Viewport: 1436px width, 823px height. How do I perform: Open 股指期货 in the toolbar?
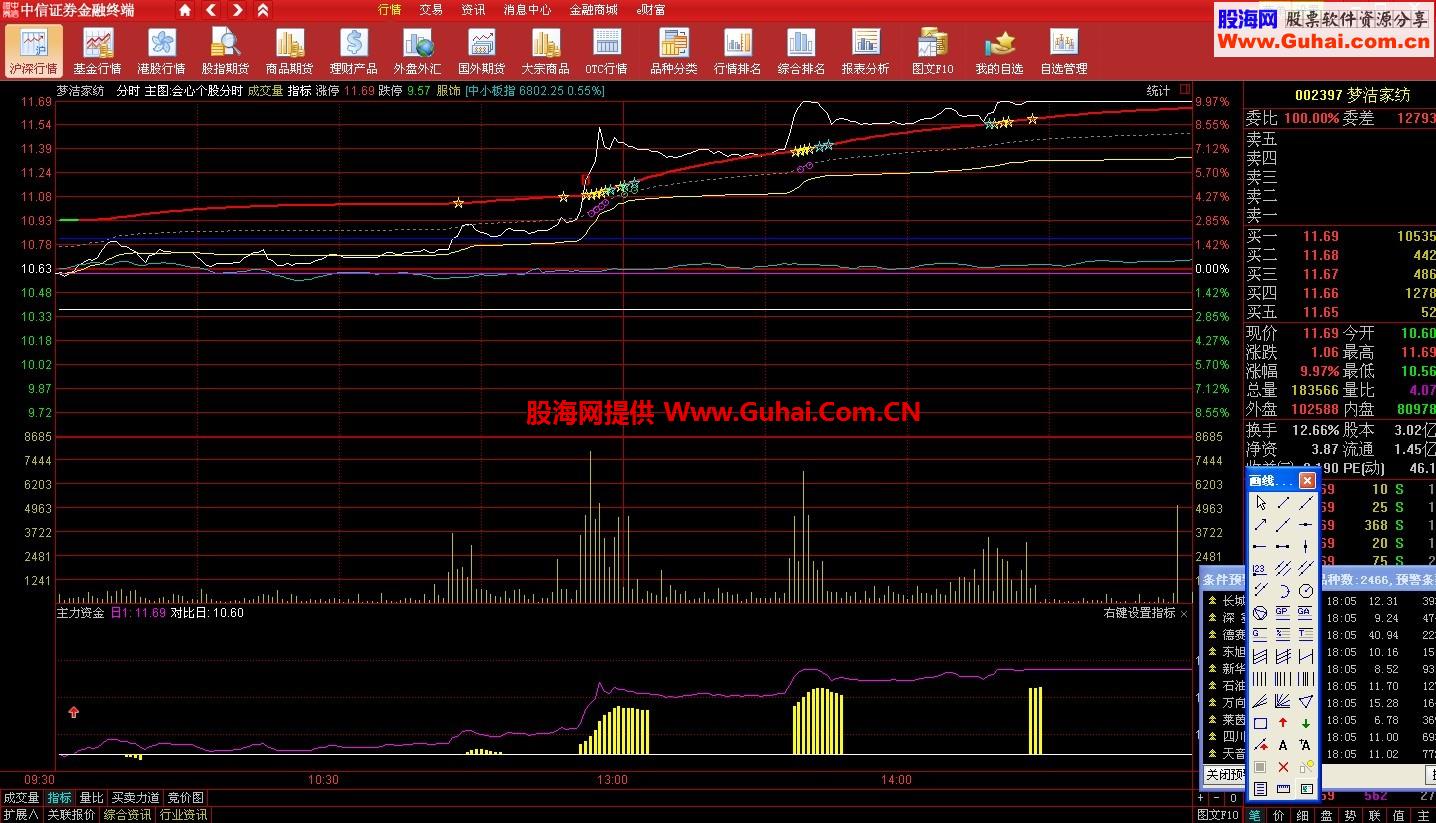pyautogui.click(x=225, y=50)
